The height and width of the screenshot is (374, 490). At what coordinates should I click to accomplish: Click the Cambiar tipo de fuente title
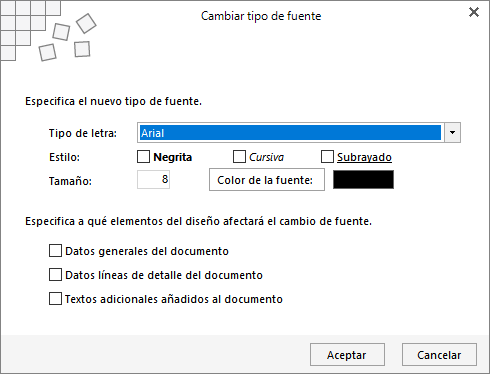click(261, 16)
